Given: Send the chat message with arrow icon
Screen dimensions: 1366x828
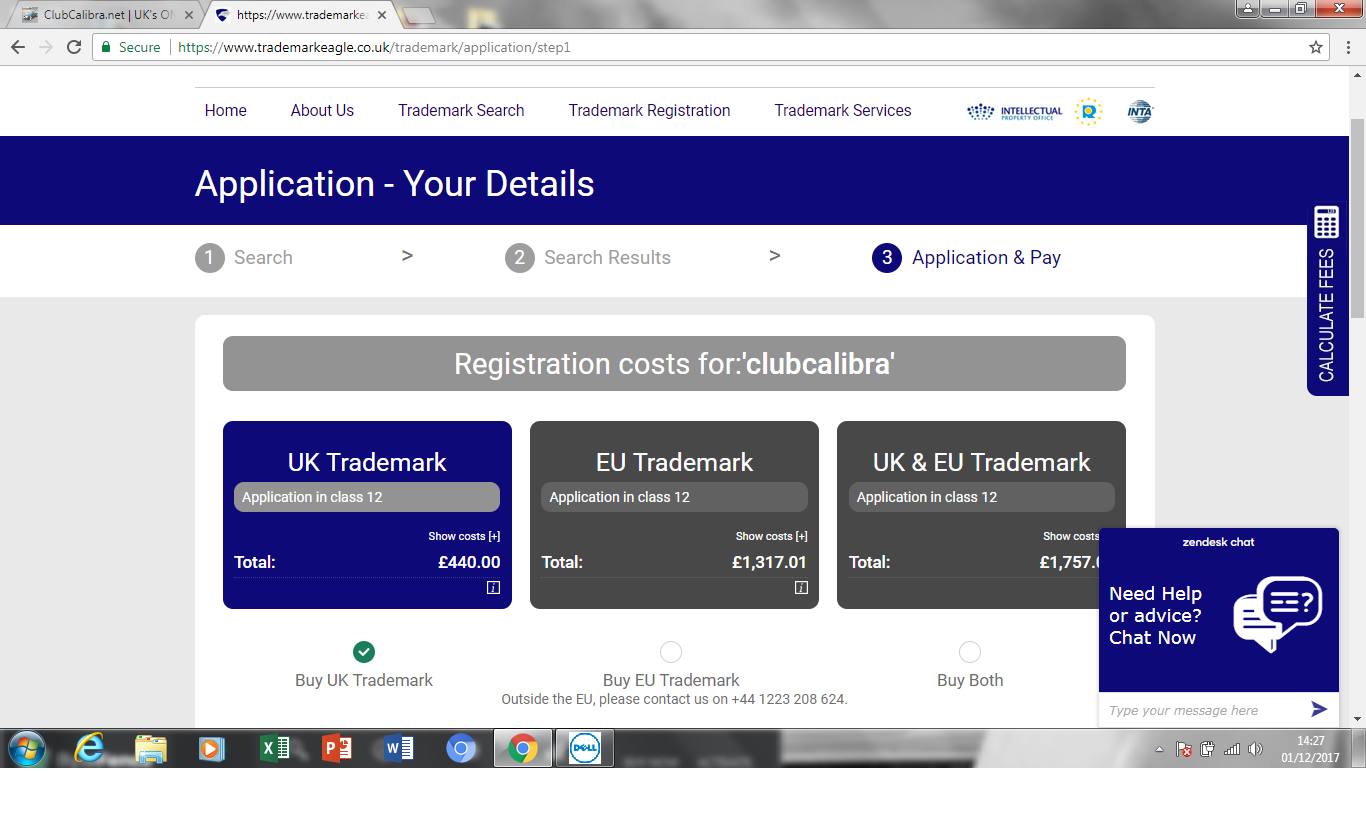Looking at the screenshot, I should point(1319,709).
